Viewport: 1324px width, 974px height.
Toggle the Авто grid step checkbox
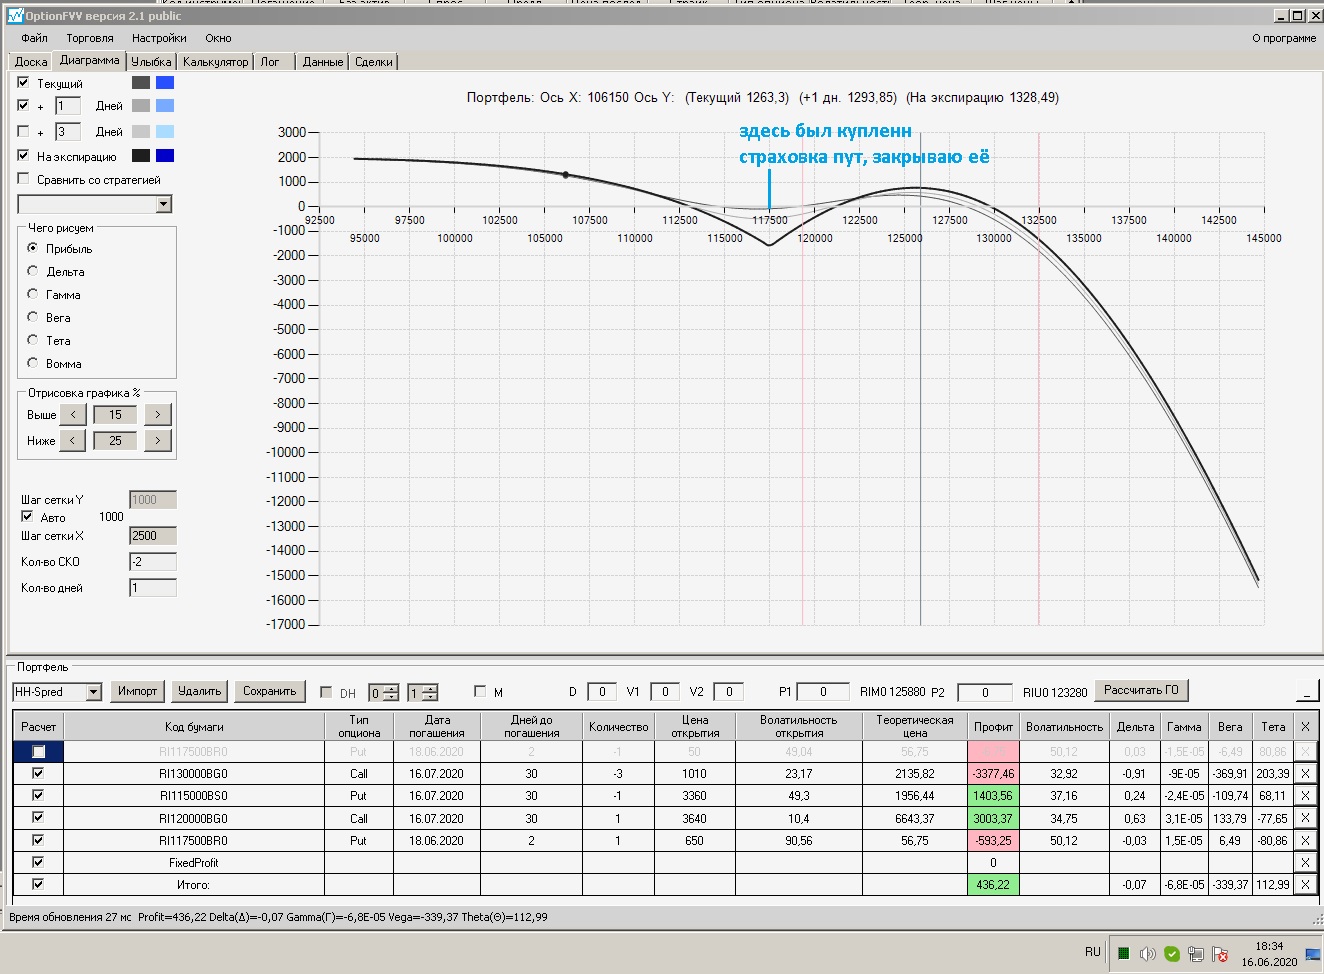click(27, 517)
